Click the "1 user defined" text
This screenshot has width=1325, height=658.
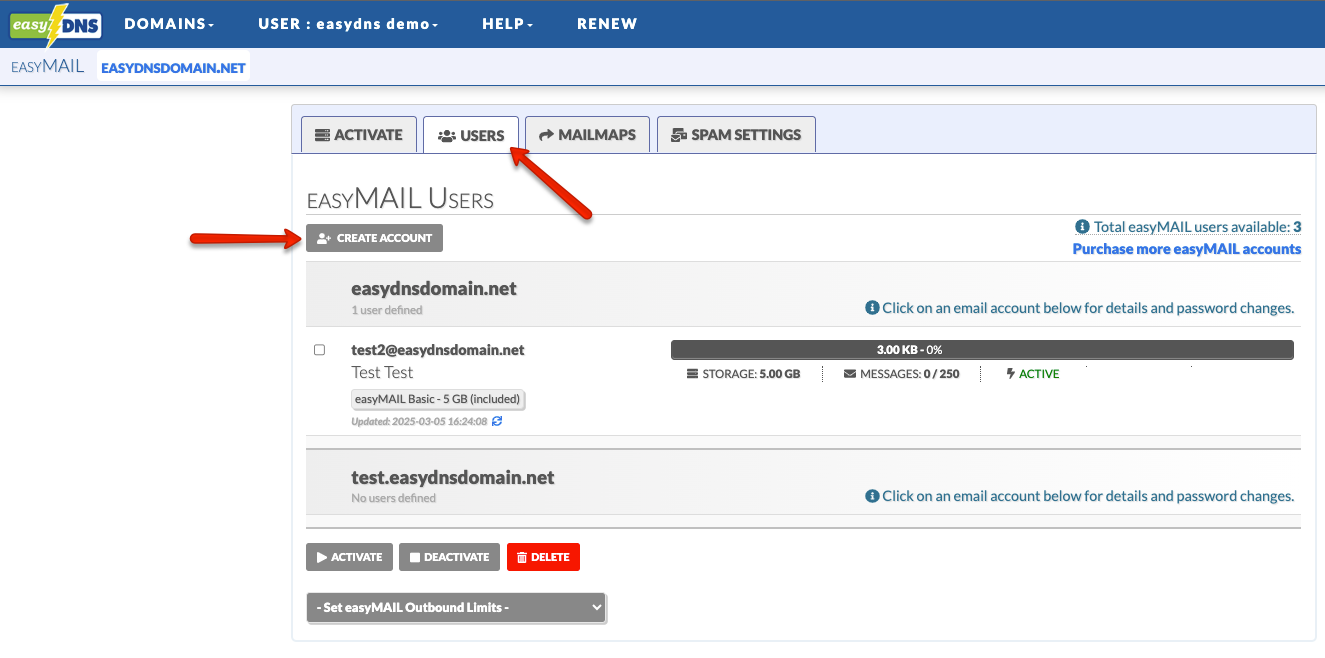pyautogui.click(x=387, y=310)
